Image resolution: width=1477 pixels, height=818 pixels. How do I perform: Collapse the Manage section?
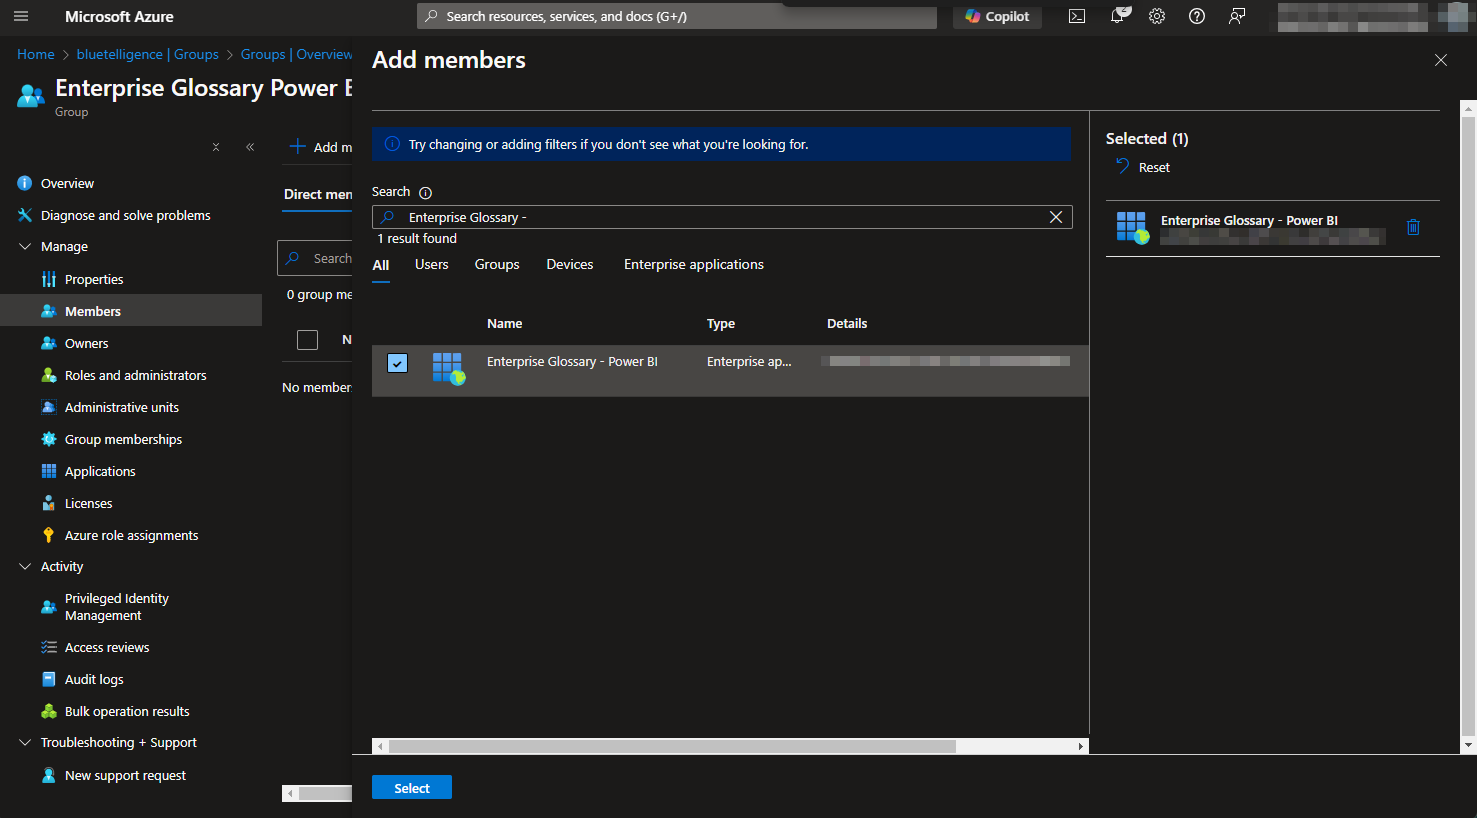tap(25, 247)
